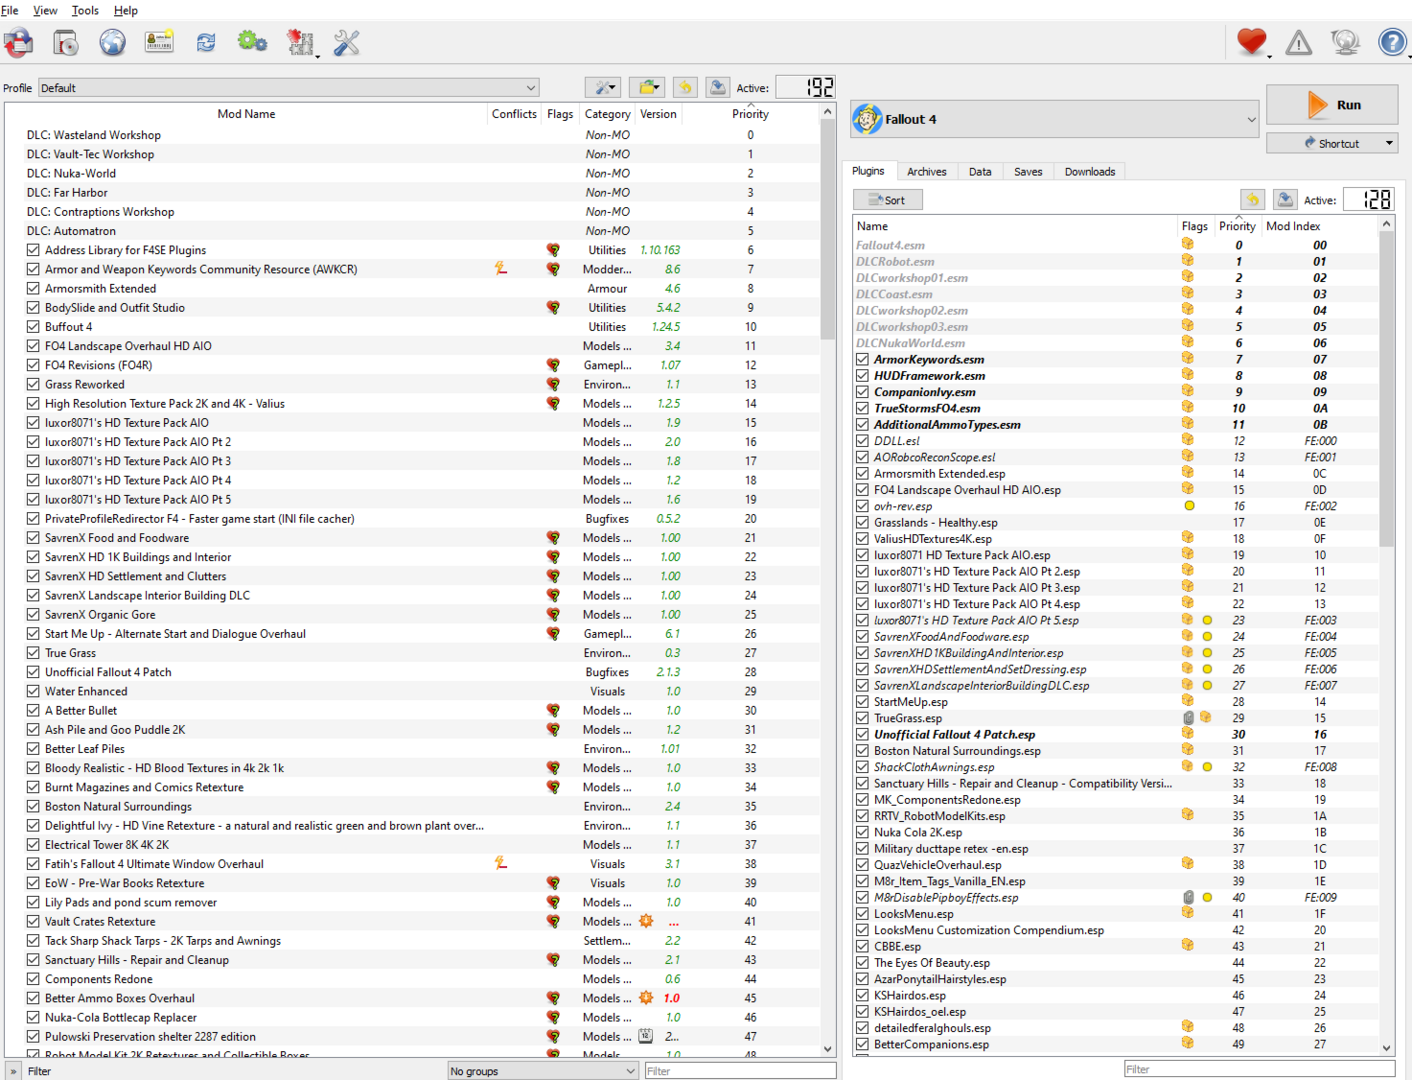Switch to the Saves tab
Viewport: 1412px width, 1080px height.
1028,172
